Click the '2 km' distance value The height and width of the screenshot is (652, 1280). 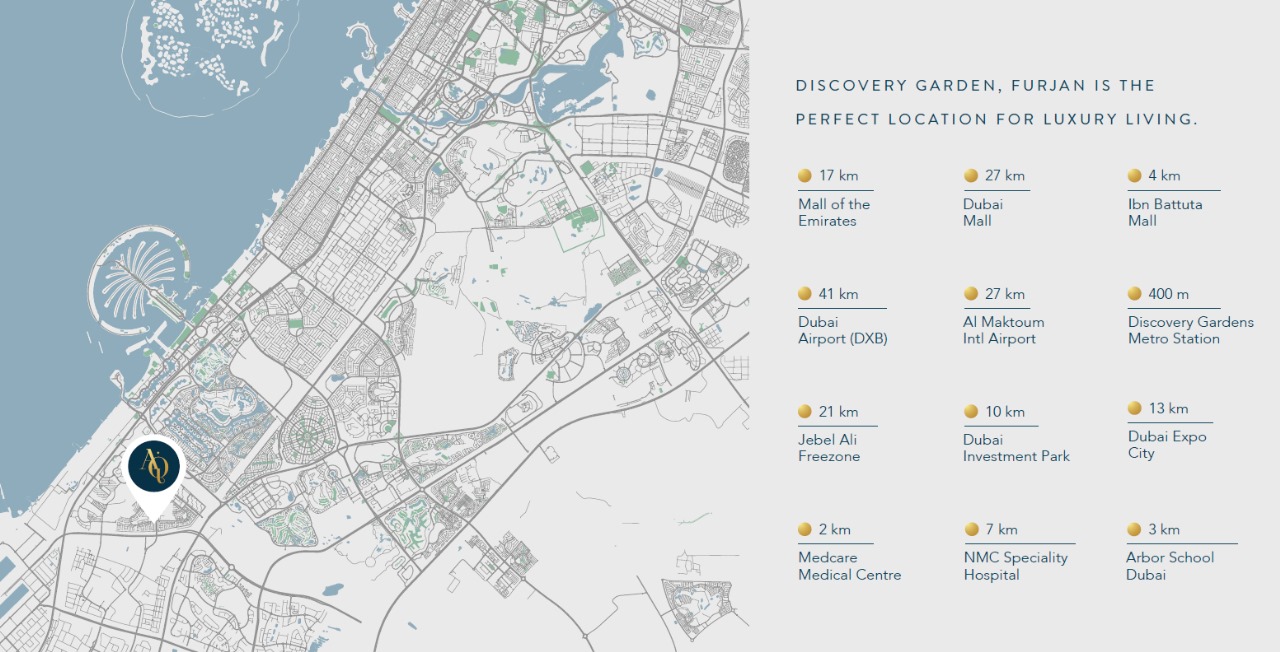coord(835,529)
